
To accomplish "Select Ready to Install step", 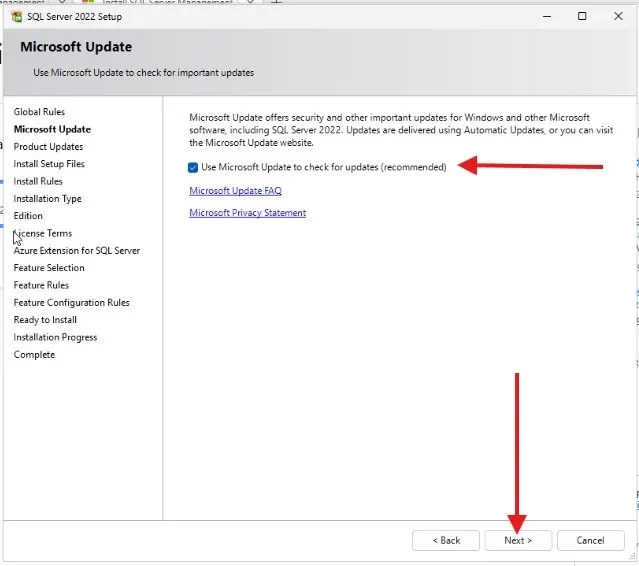I will [45, 320].
